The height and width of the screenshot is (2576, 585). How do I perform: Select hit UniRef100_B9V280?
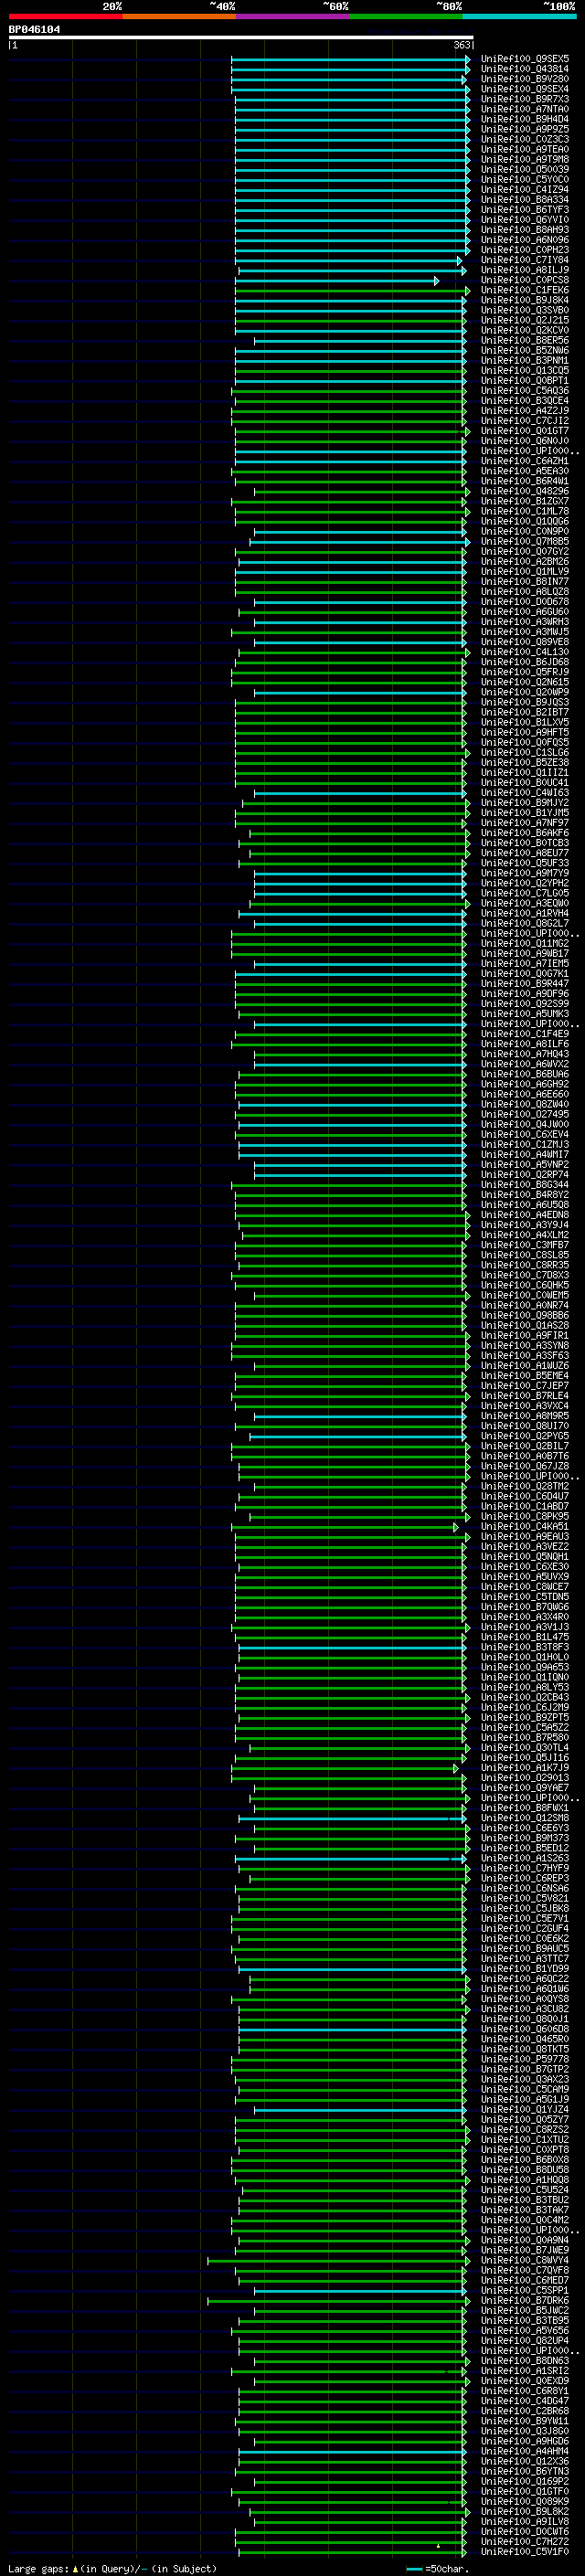pyautogui.click(x=524, y=79)
